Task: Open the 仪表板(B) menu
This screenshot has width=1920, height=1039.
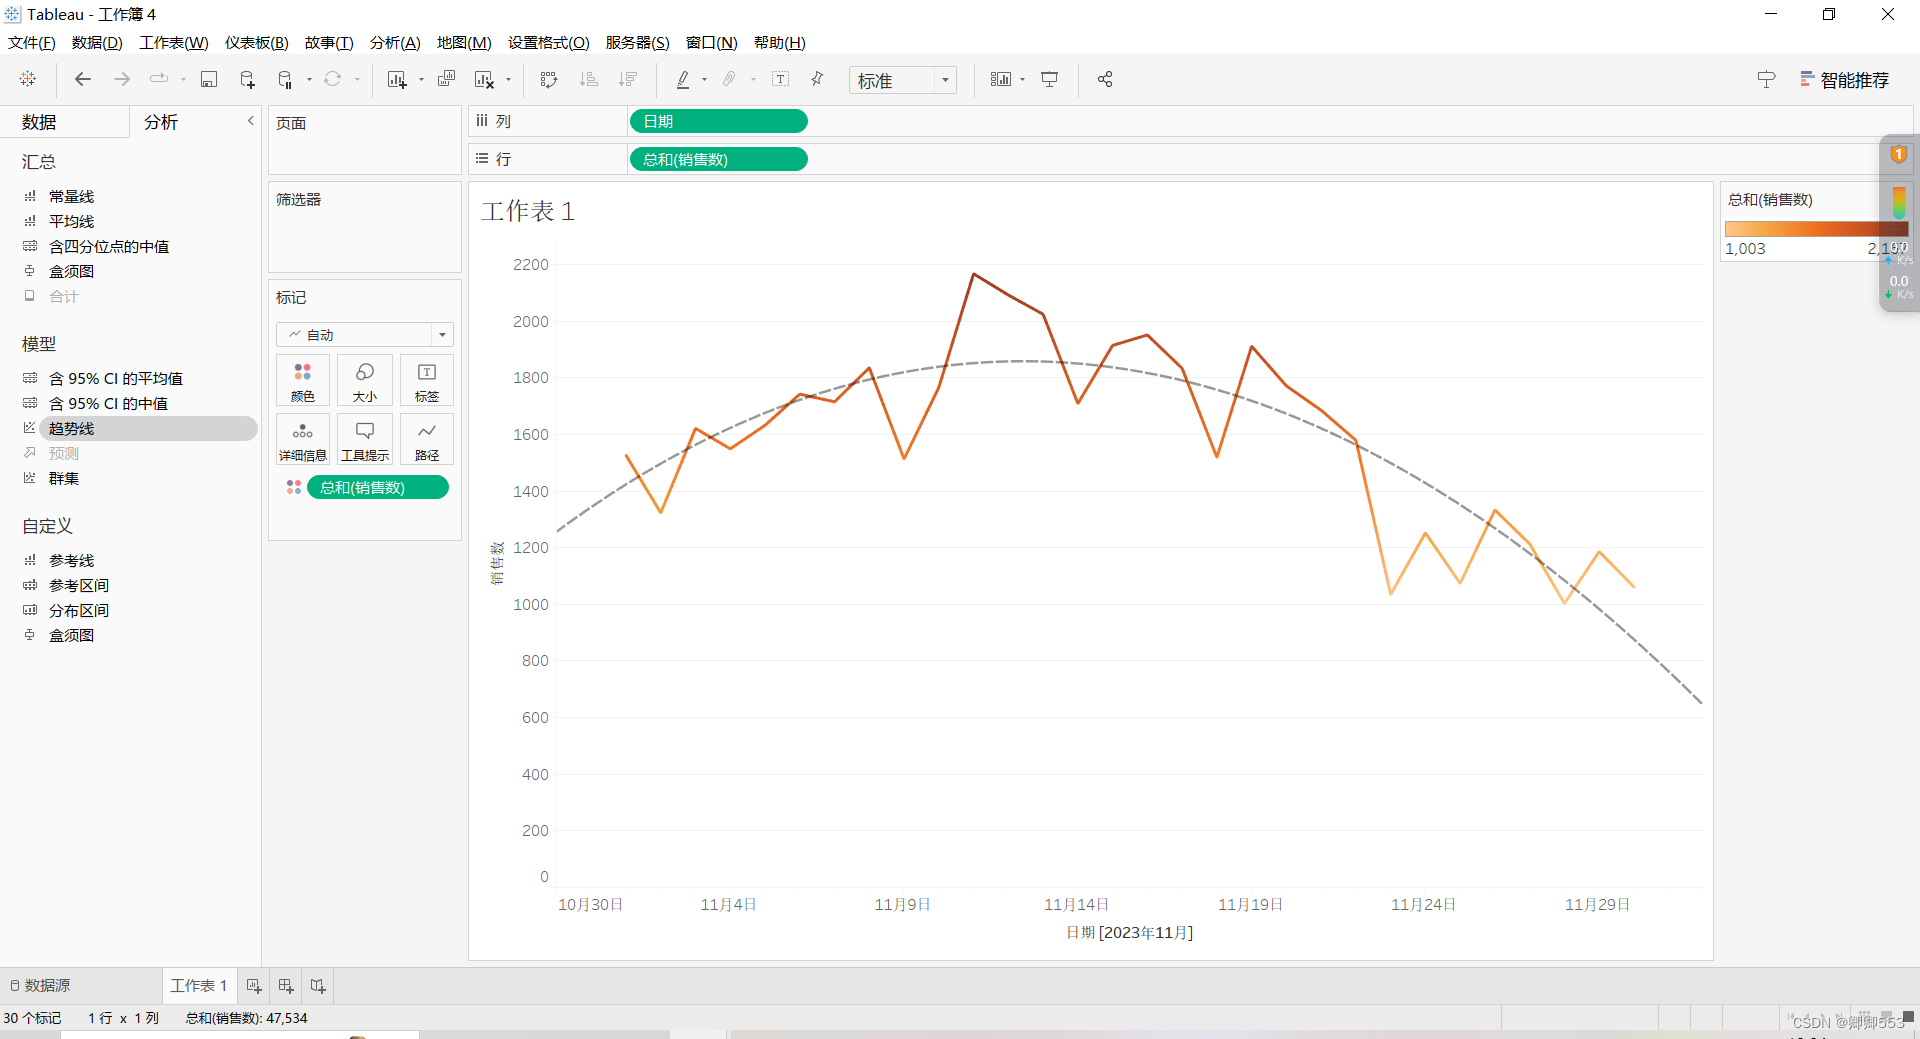Action: tap(256, 42)
